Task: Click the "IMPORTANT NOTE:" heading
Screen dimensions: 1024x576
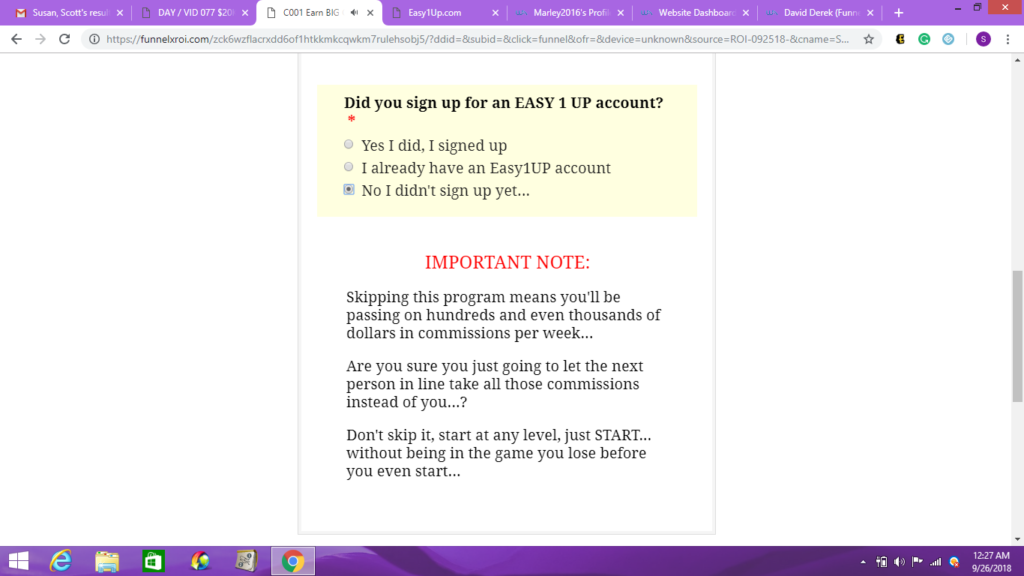Action: (x=507, y=262)
